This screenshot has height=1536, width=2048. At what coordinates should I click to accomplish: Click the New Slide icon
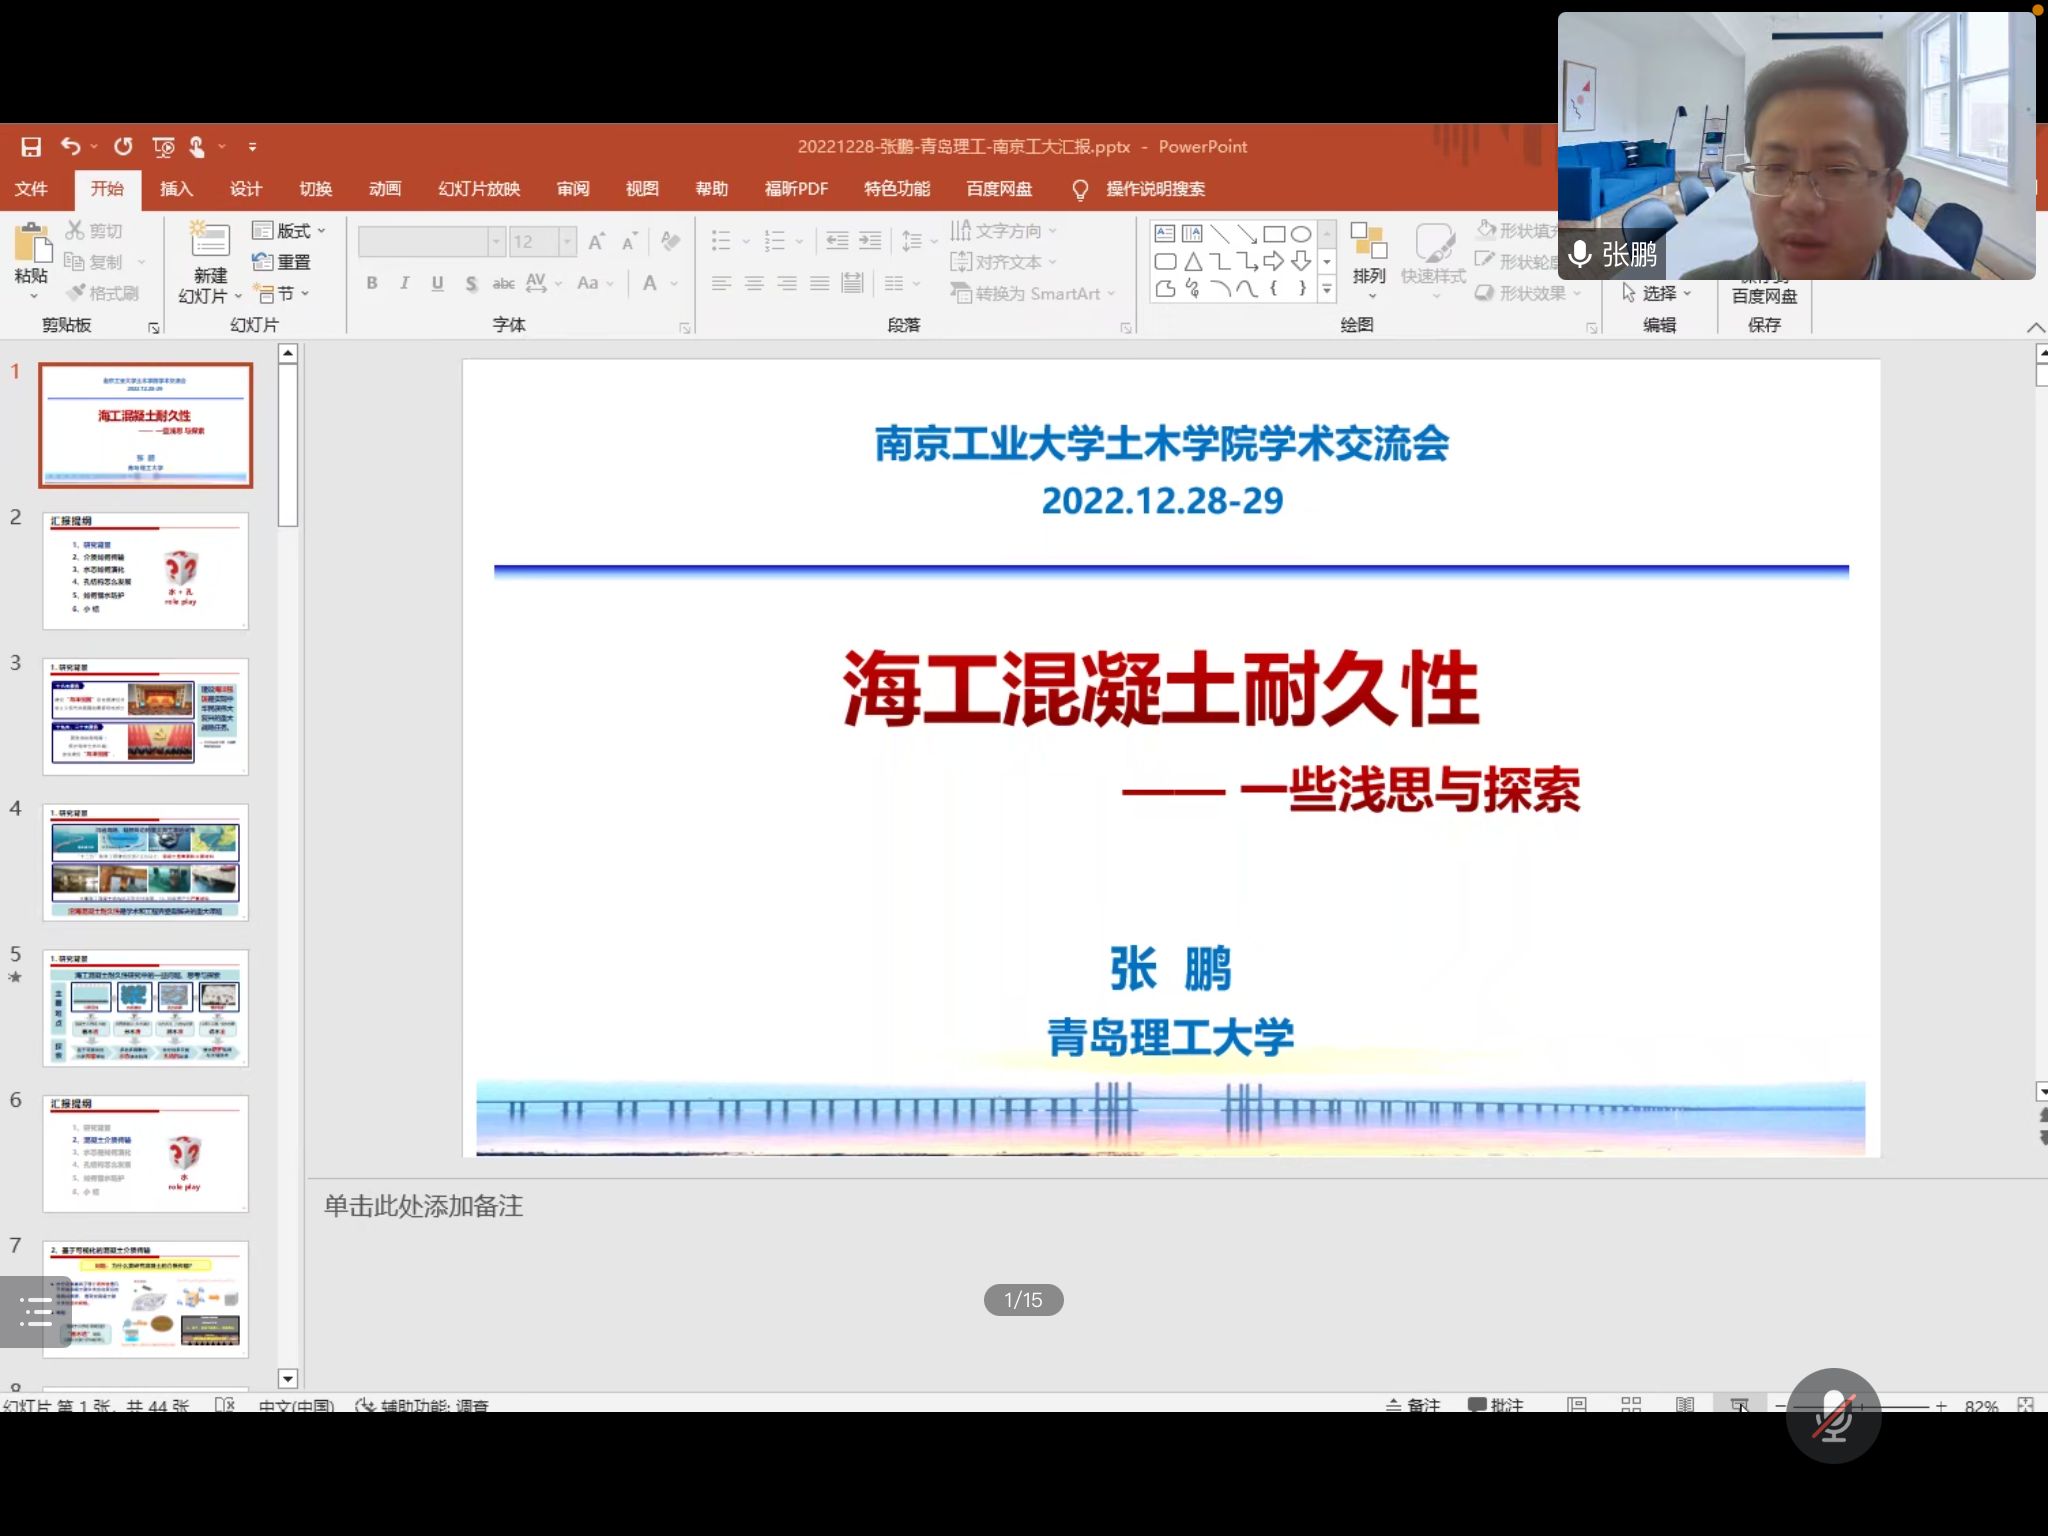[210, 241]
